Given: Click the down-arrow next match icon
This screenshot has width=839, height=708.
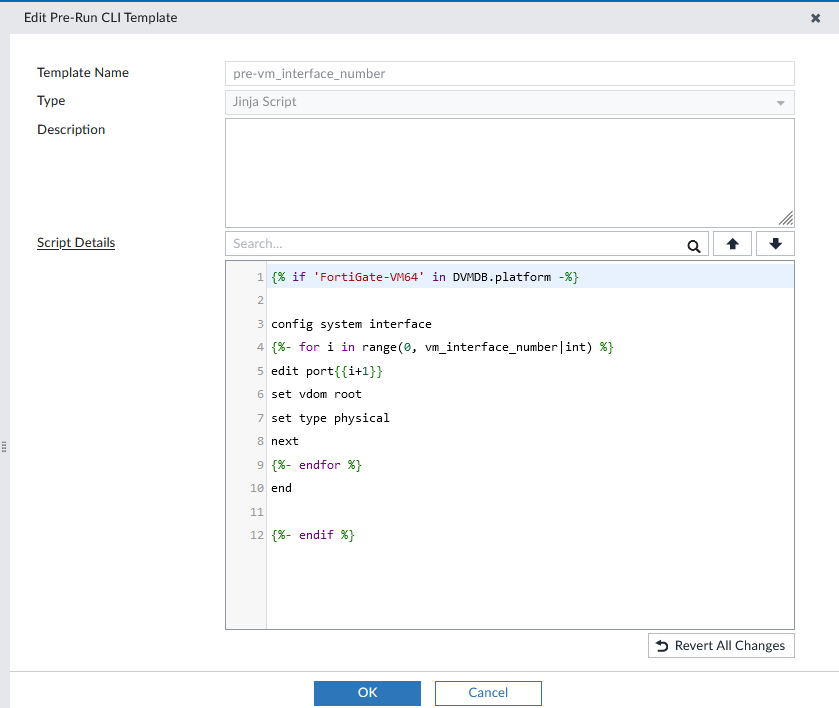Looking at the screenshot, I should point(775,243).
